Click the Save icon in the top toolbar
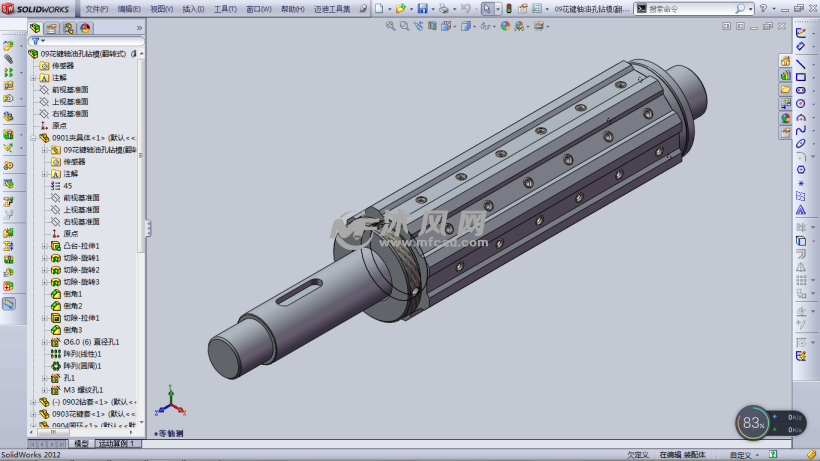This screenshot has width=820, height=461. (422, 8)
